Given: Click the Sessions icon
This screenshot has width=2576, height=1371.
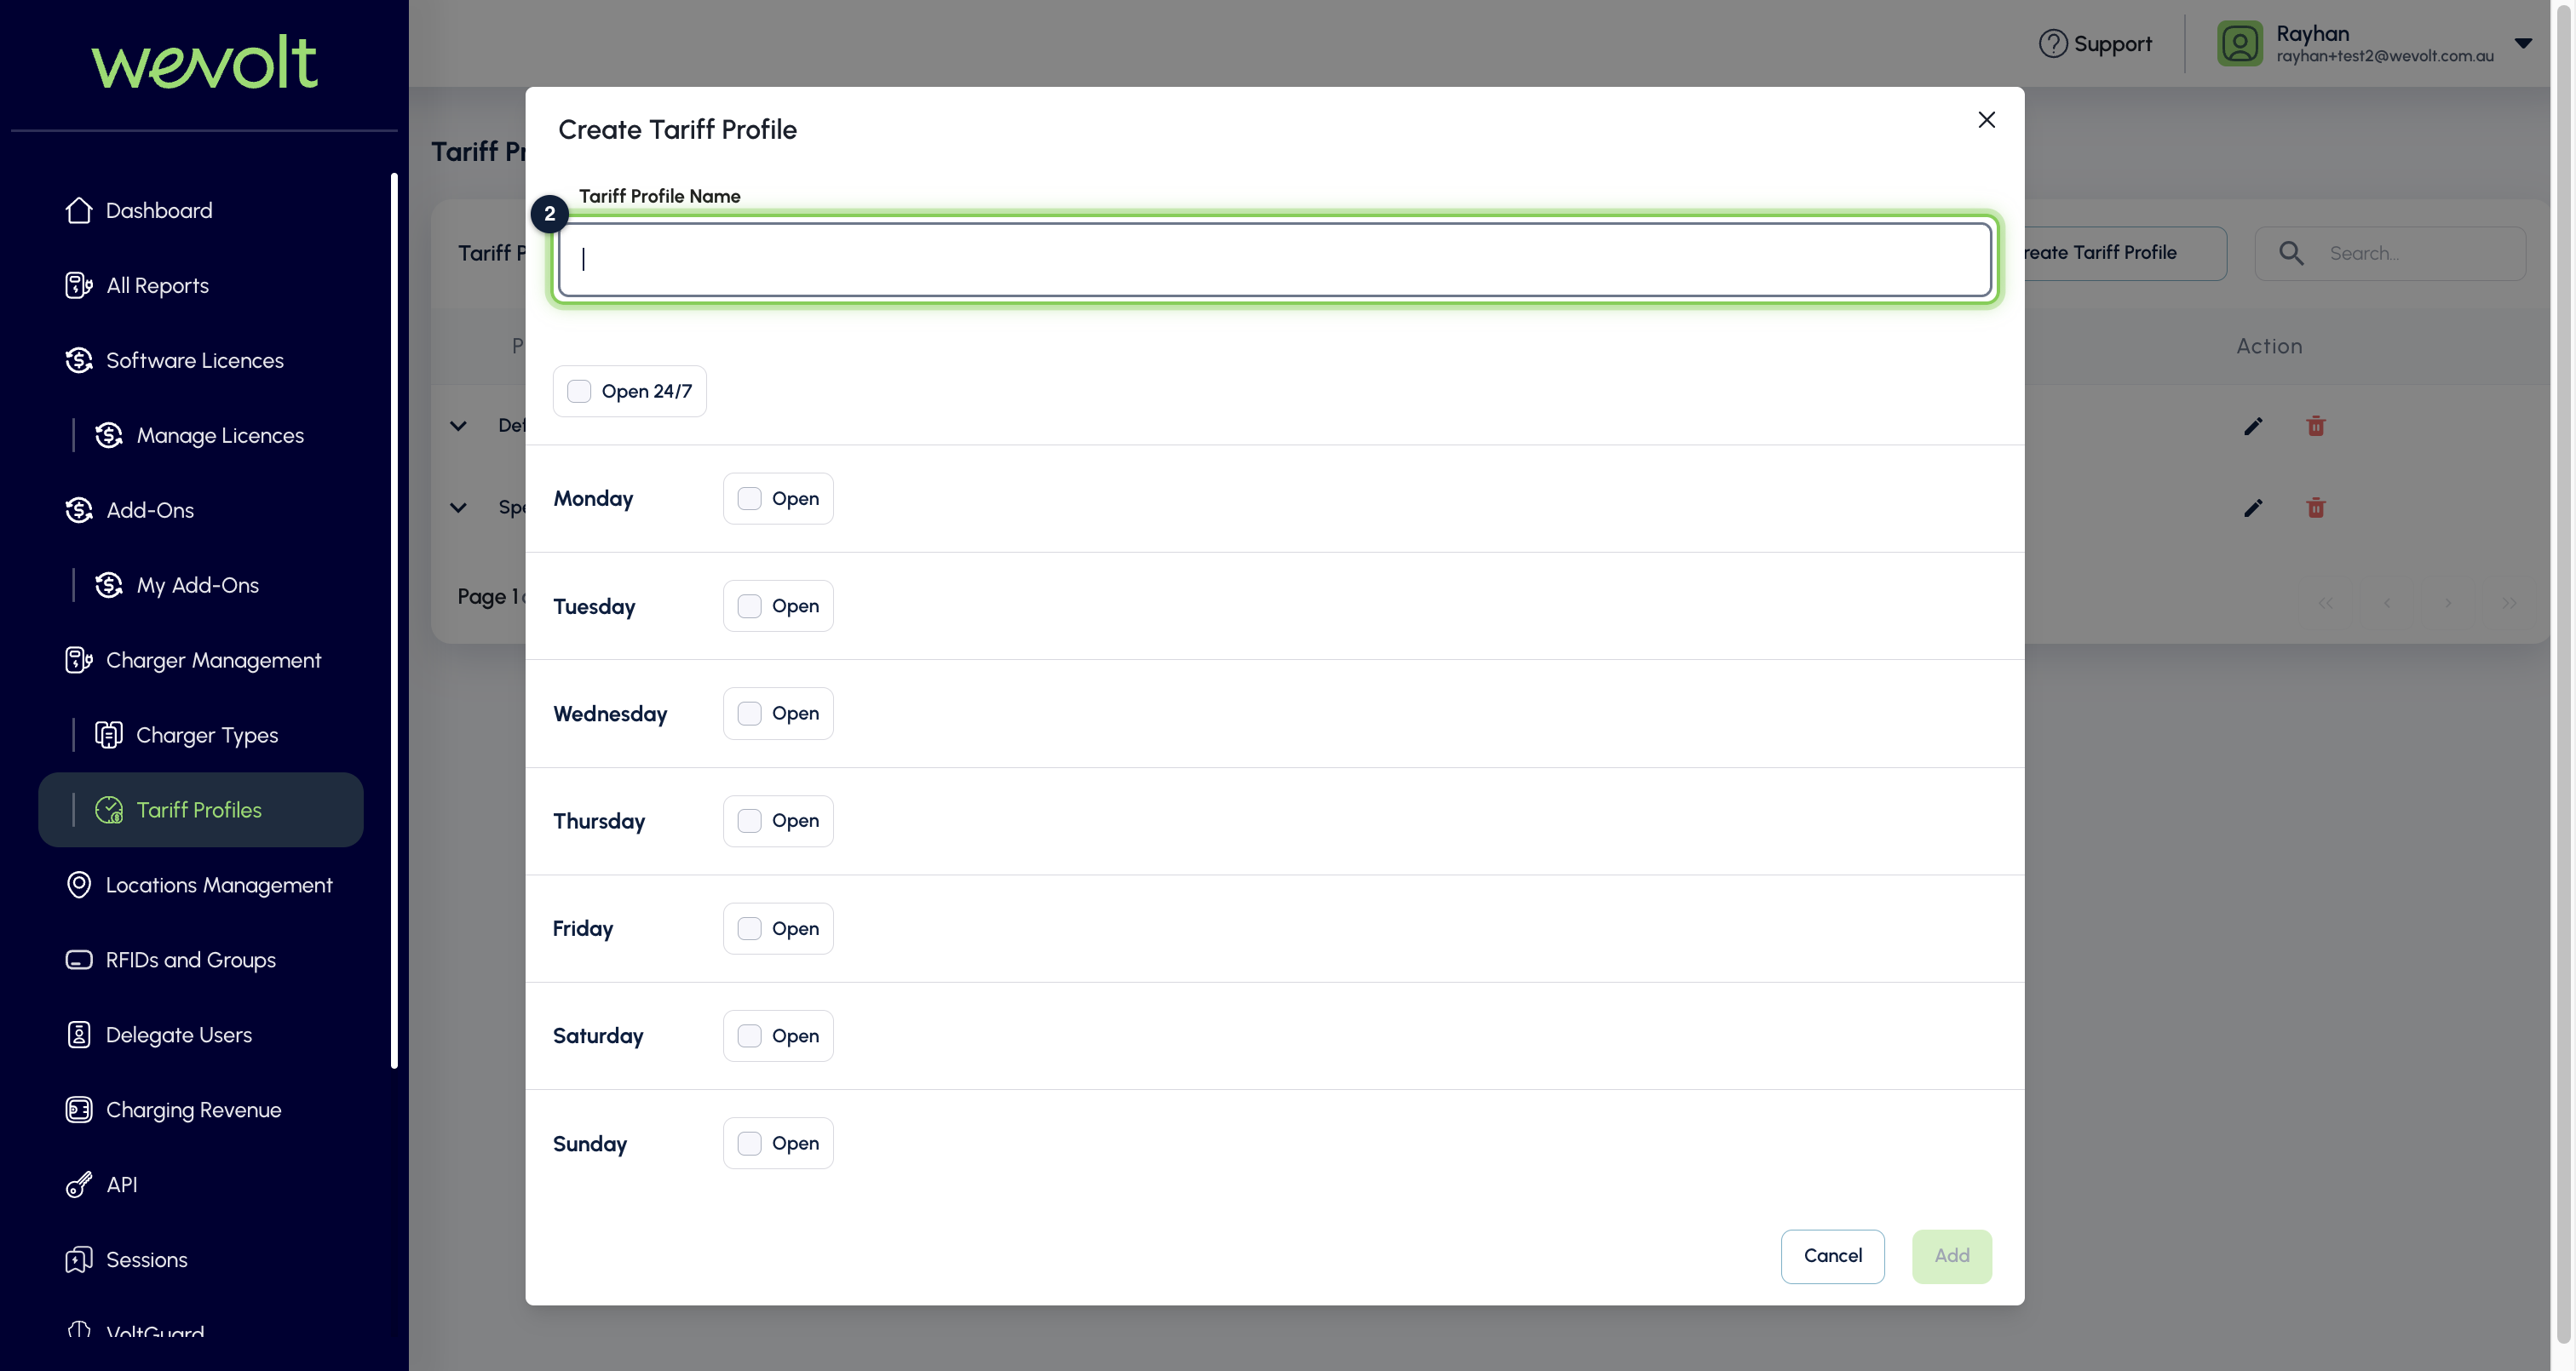Looking at the screenshot, I should [79, 1260].
